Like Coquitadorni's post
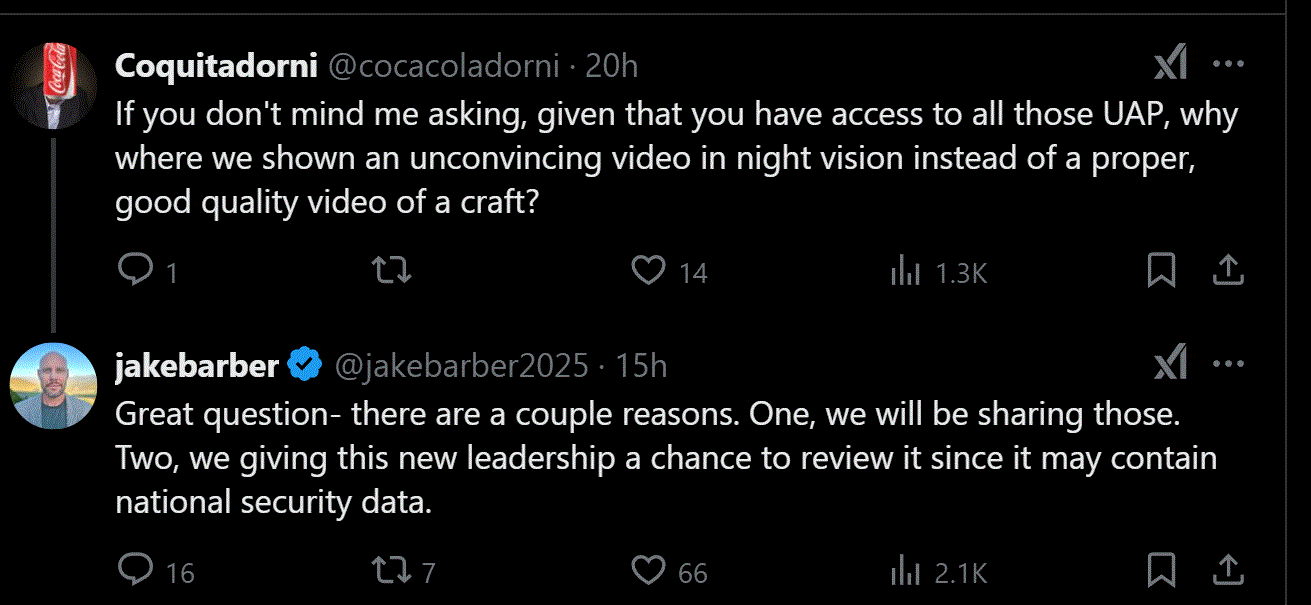This screenshot has width=1311, height=605. 650,271
